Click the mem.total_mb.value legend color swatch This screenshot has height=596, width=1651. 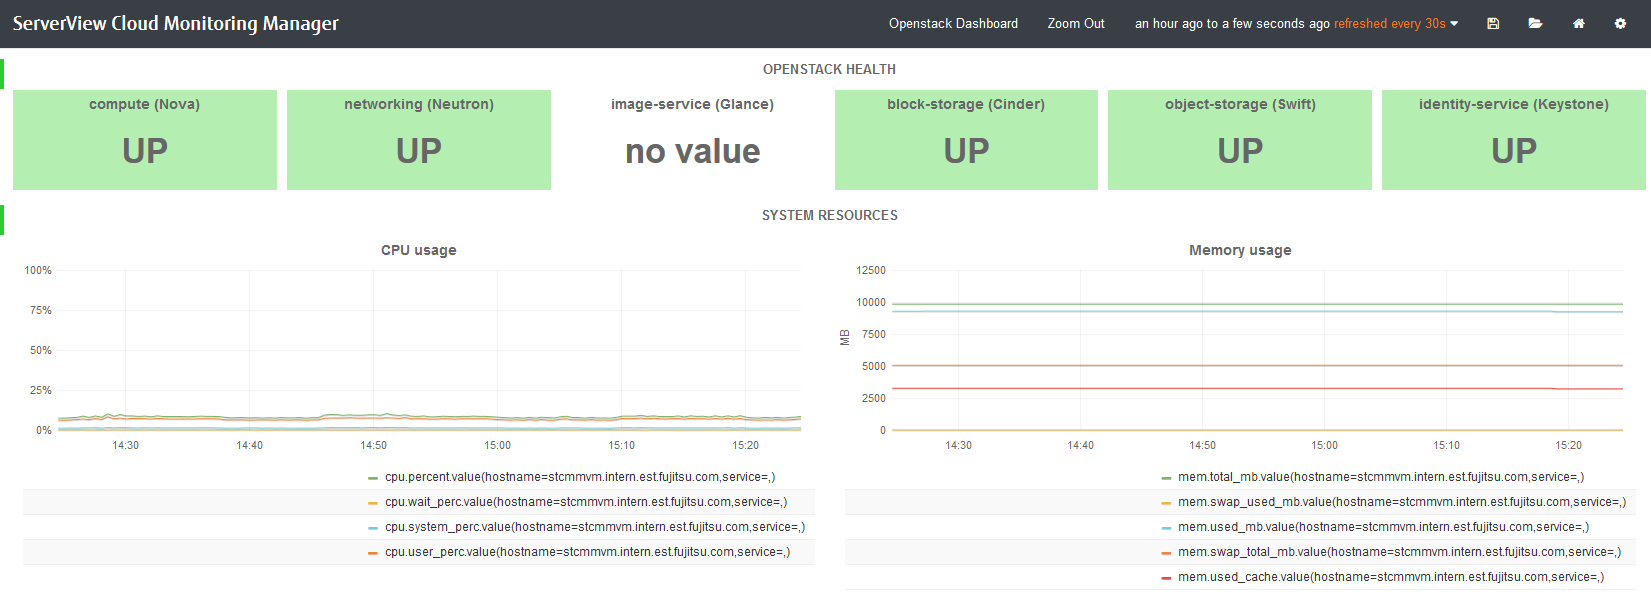tap(1166, 478)
